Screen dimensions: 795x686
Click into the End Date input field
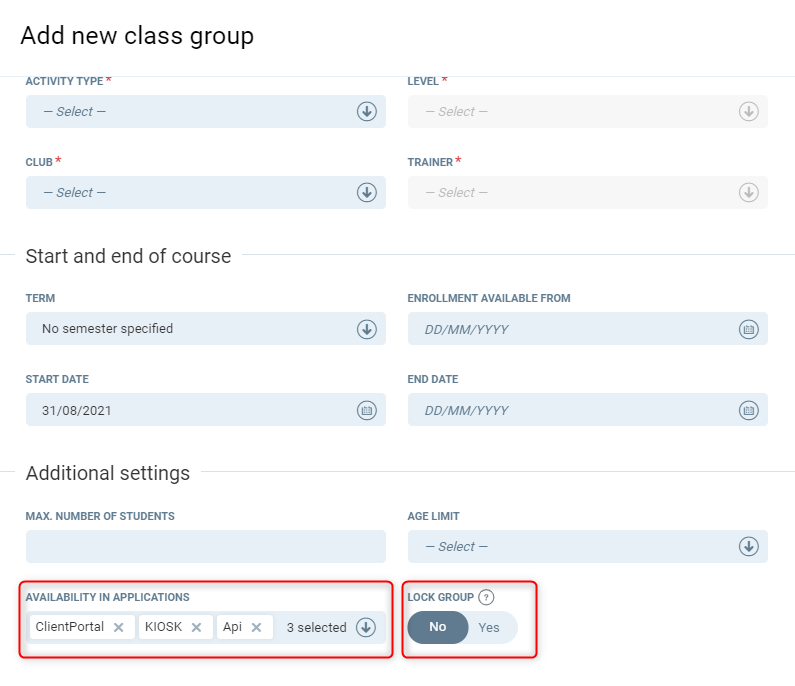570,410
